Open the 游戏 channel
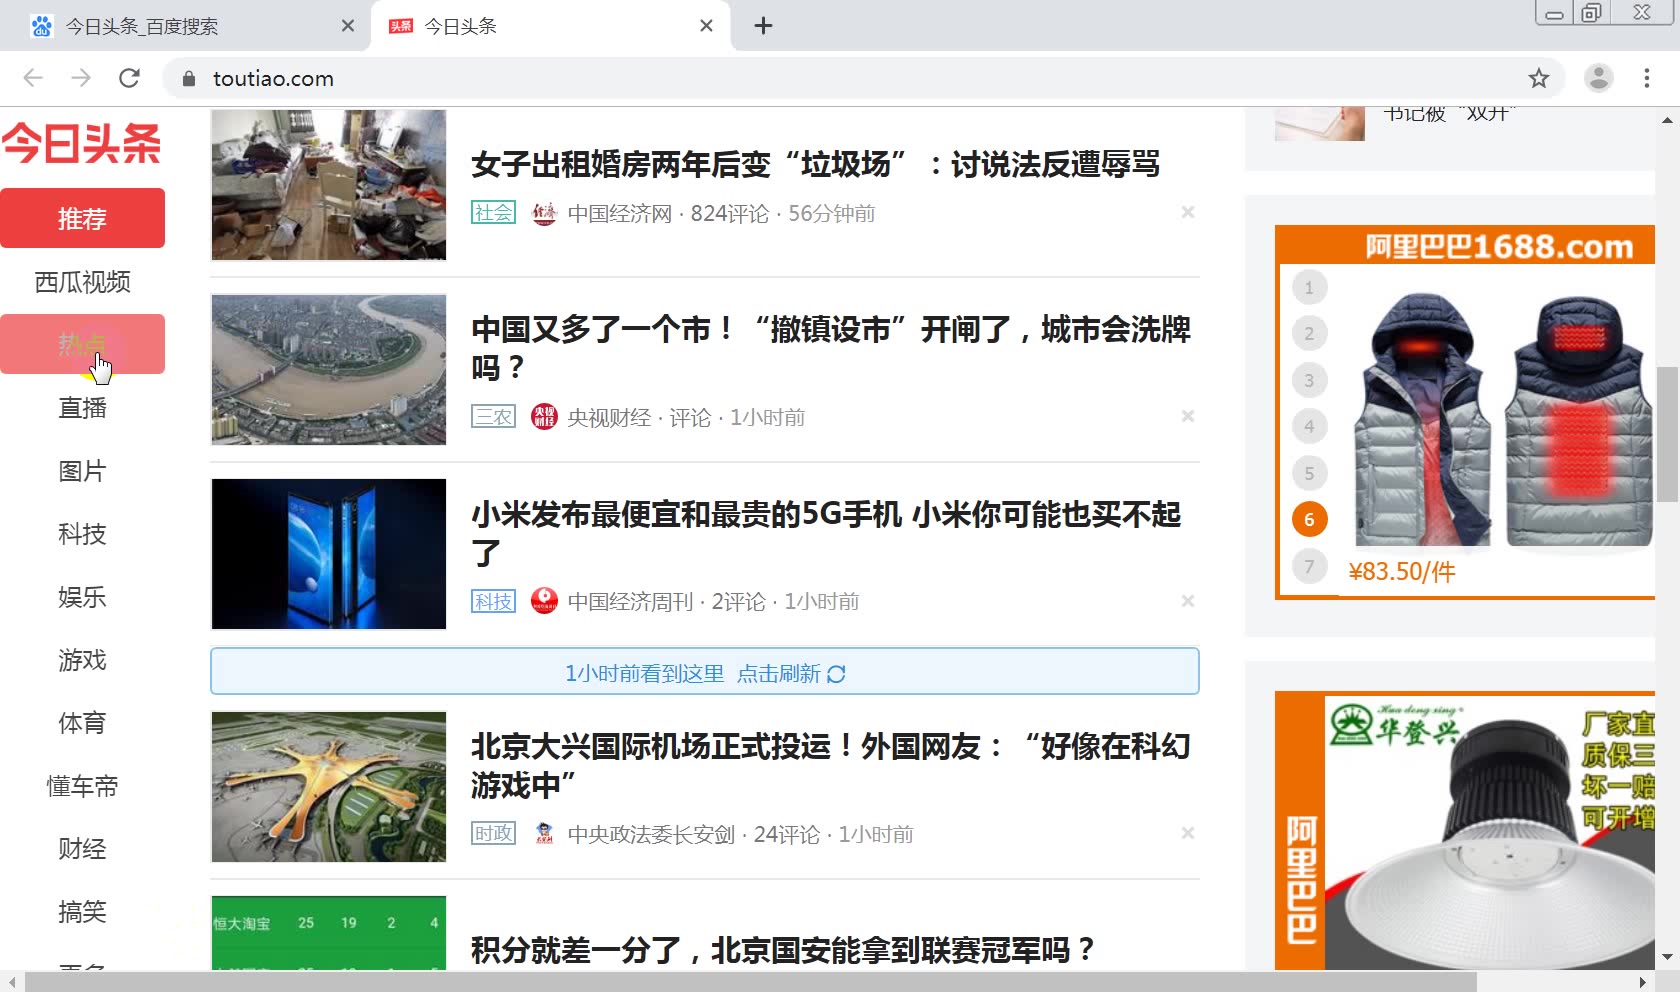Screen dimensions: 1680x992 [82, 660]
